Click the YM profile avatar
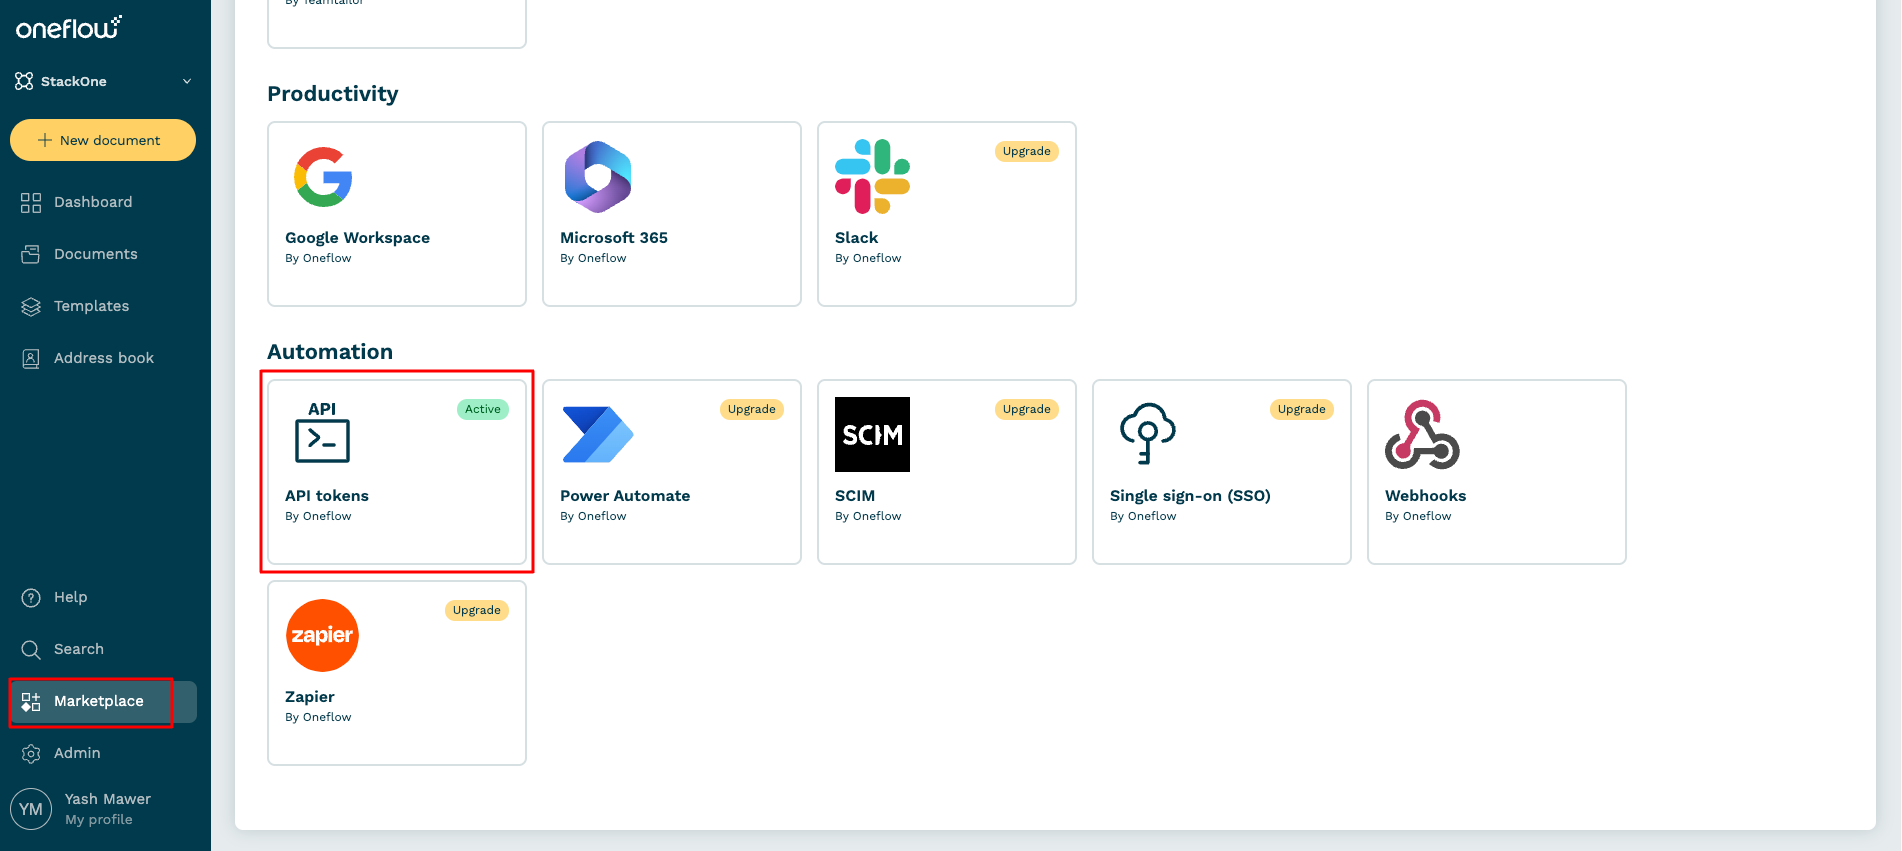 coord(31,809)
